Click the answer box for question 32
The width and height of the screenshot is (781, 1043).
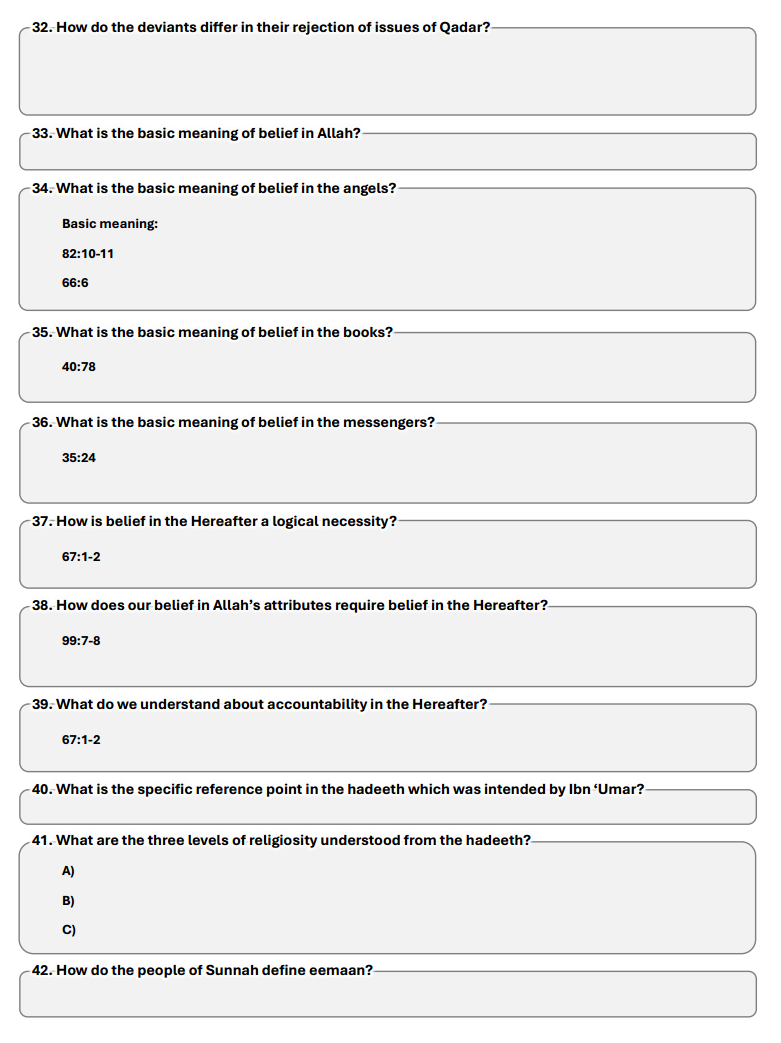(x=387, y=72)
